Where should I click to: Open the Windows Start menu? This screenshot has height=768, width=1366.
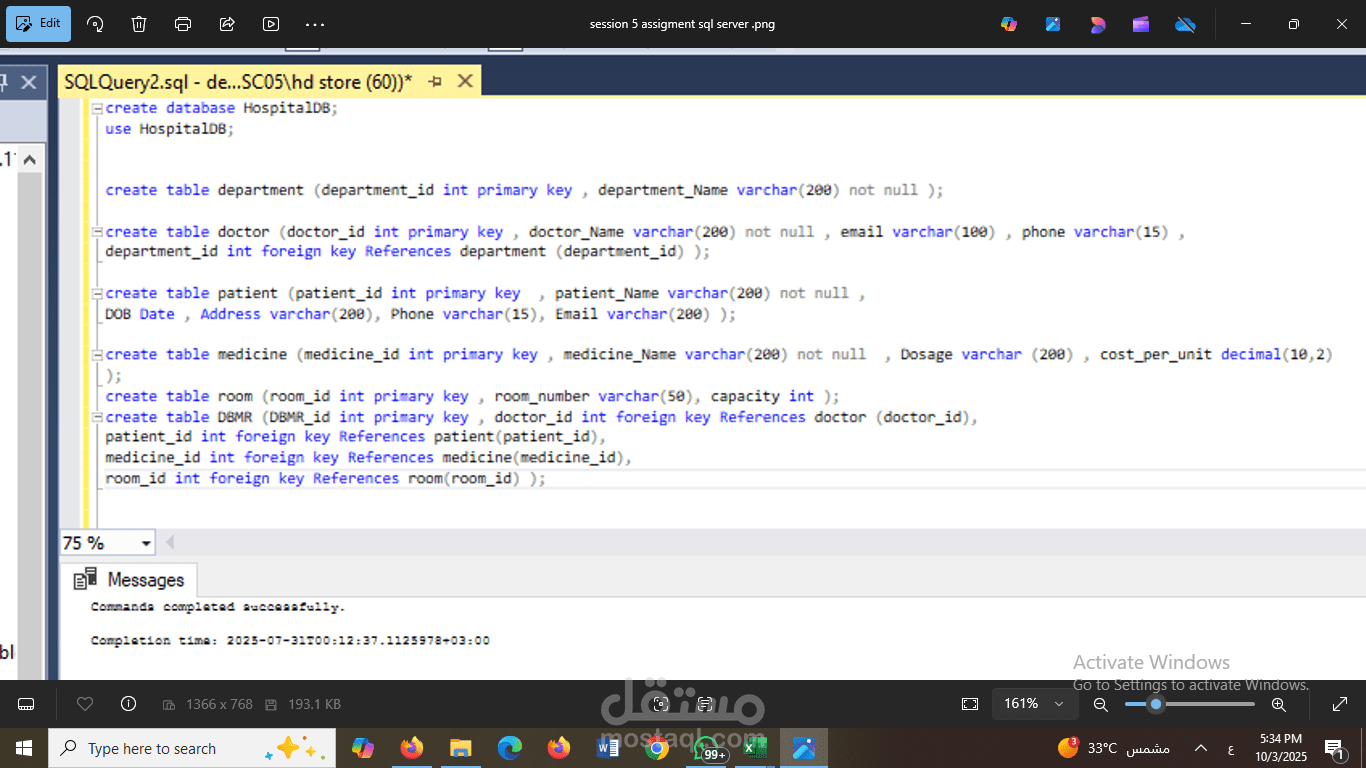click(x=23, y=748)
